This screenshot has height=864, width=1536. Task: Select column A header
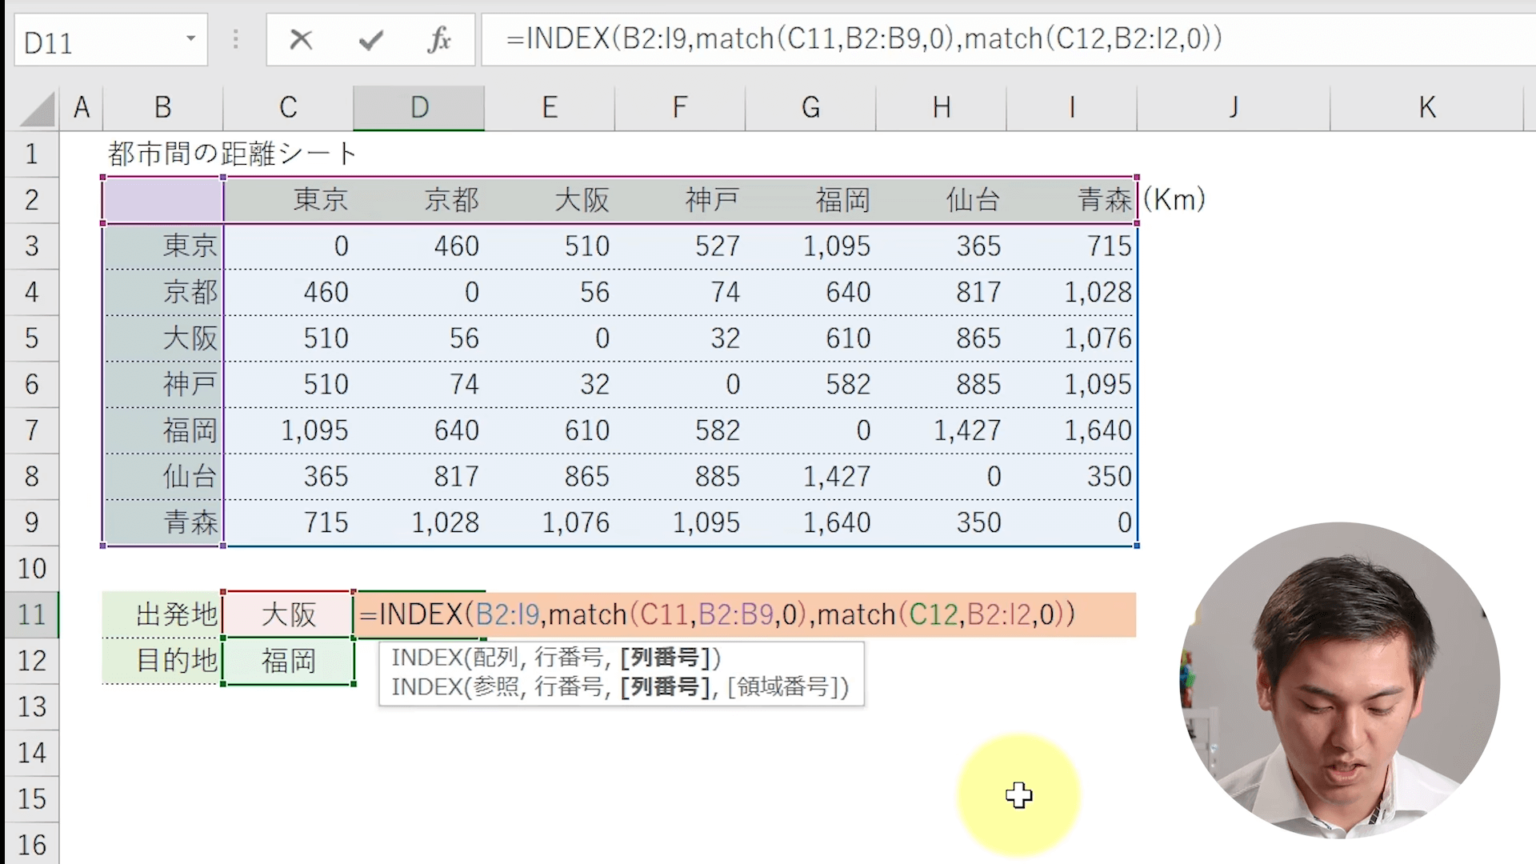point(81,107)
